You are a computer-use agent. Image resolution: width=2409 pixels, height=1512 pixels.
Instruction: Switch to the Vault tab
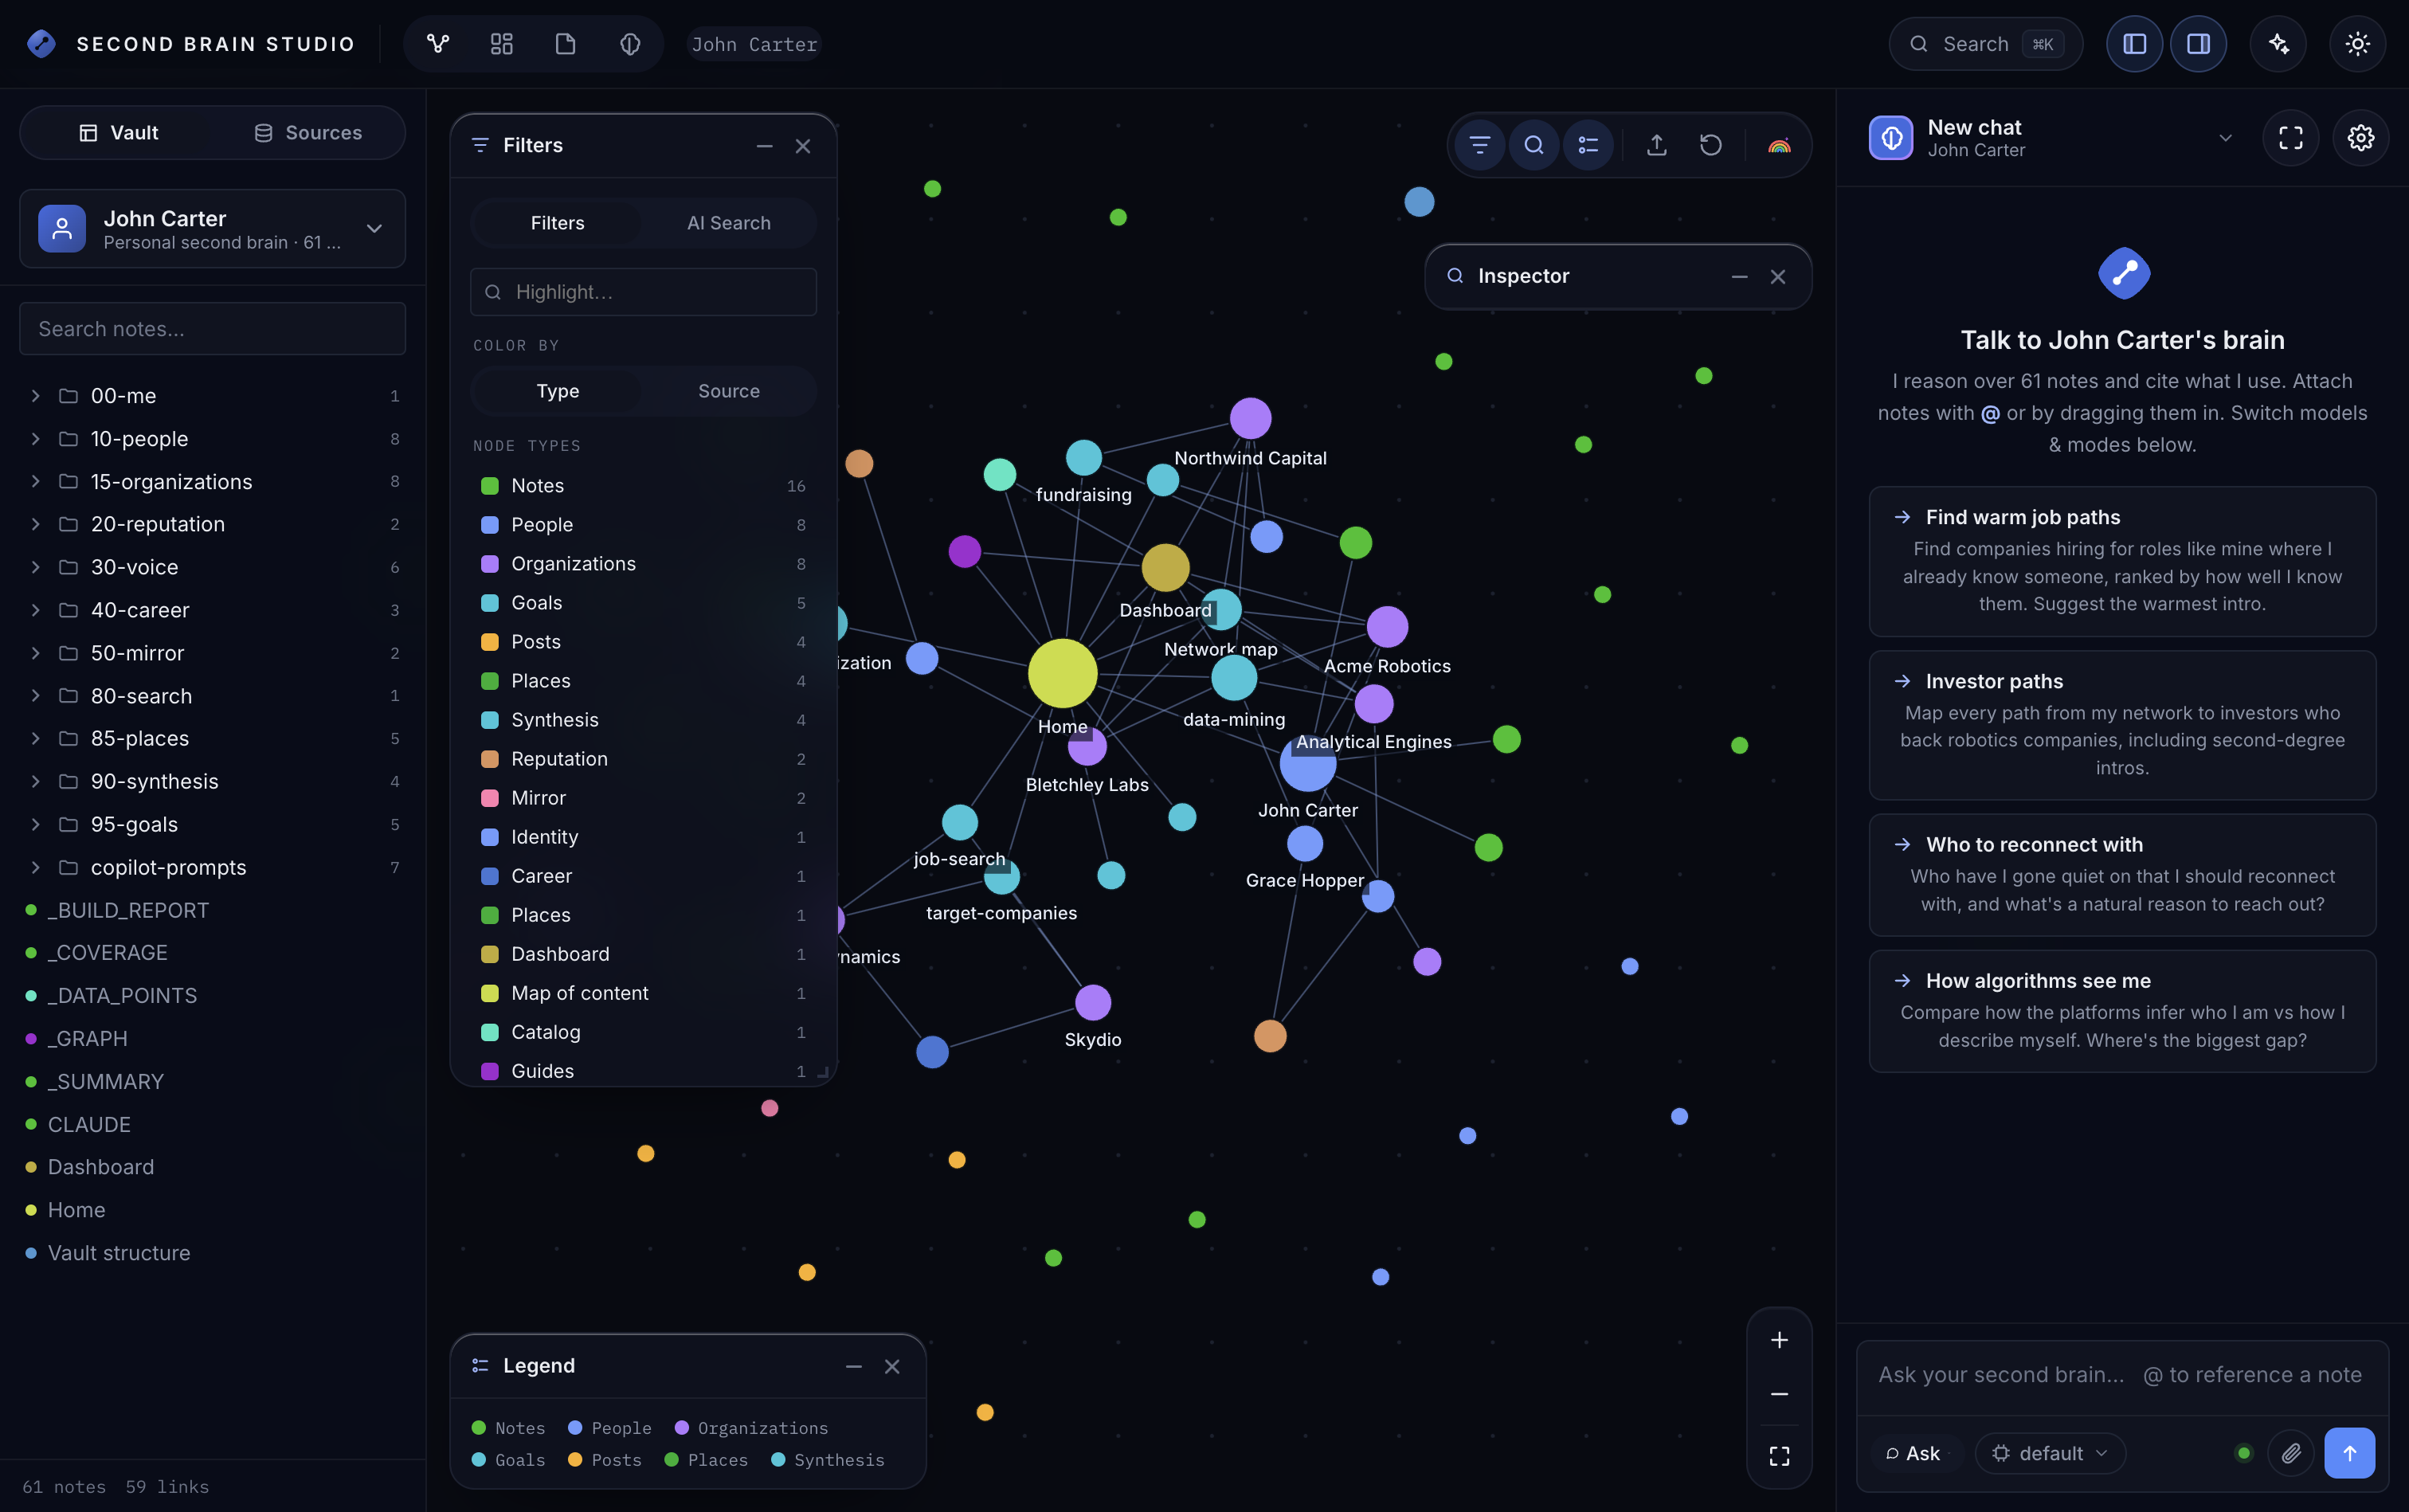[x=118, y=133]
